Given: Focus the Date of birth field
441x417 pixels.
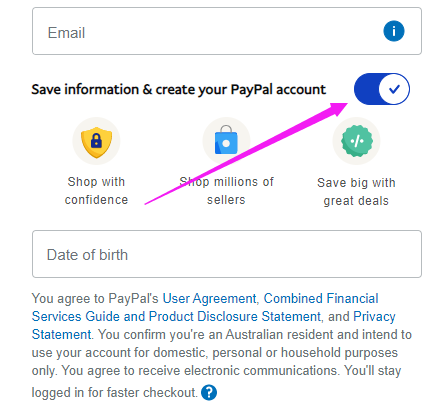Looking at the screenshot, I should 227,254.
